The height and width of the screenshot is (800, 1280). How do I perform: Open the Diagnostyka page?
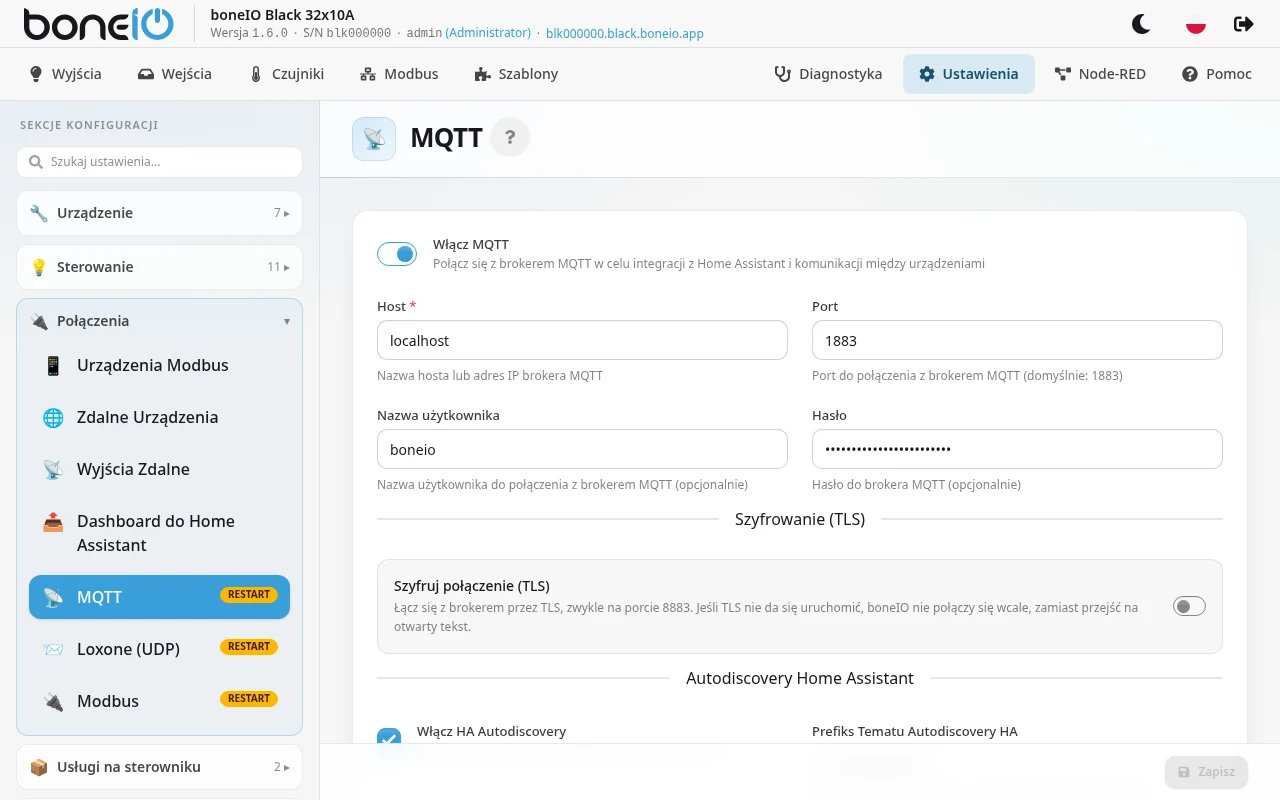tap(828, 74)
